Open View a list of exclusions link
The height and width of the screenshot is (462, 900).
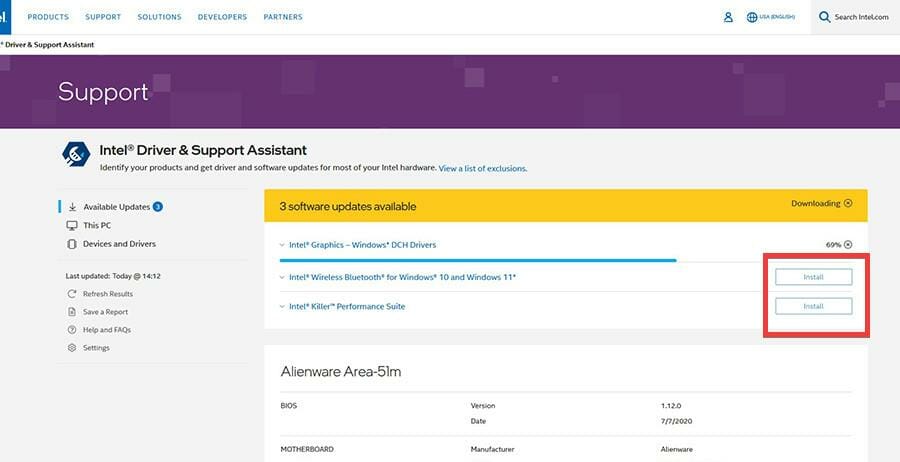482,169
